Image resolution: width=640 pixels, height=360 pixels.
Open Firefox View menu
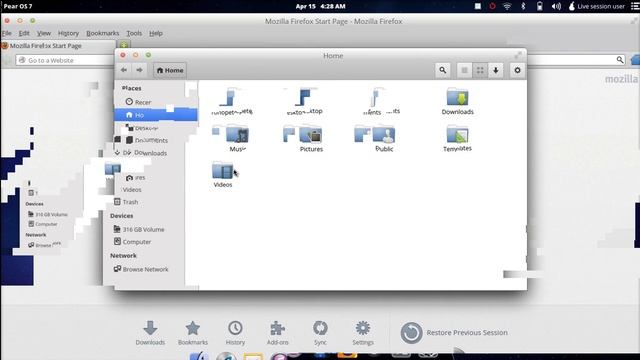(x=44, y=33)
